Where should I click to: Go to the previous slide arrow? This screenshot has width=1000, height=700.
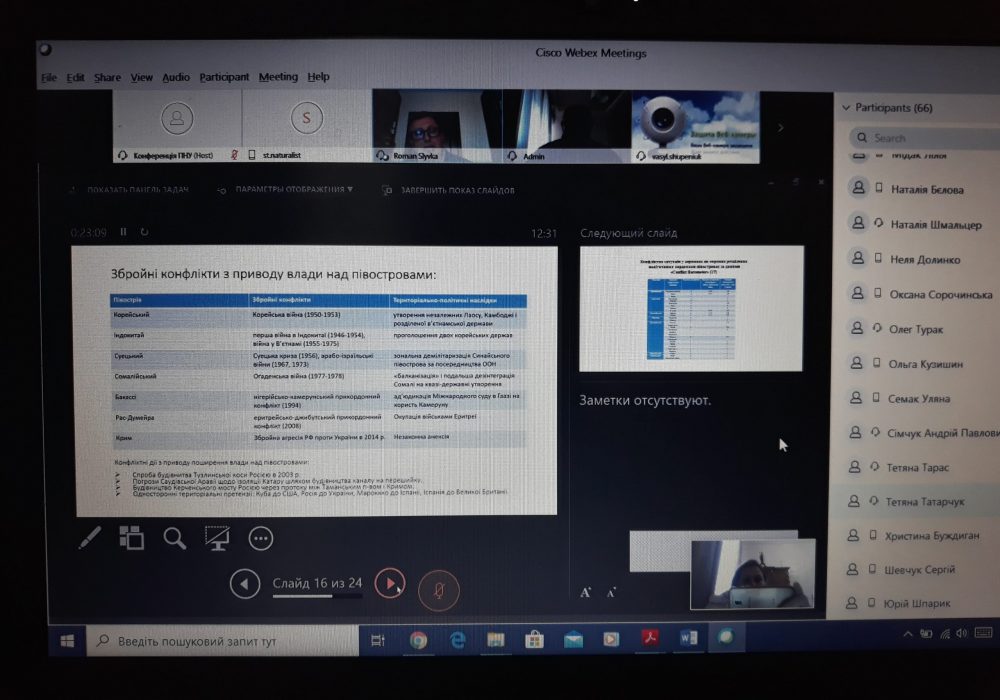coord(245,583)
